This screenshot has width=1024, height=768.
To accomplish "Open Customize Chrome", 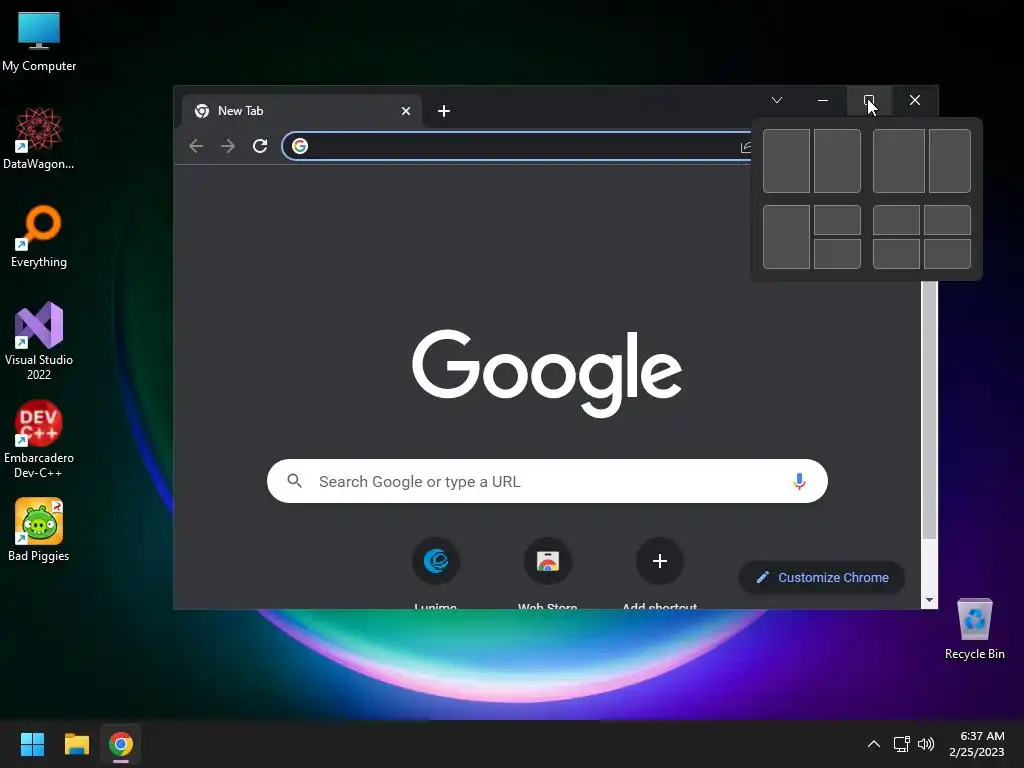I will click(822, 577).
